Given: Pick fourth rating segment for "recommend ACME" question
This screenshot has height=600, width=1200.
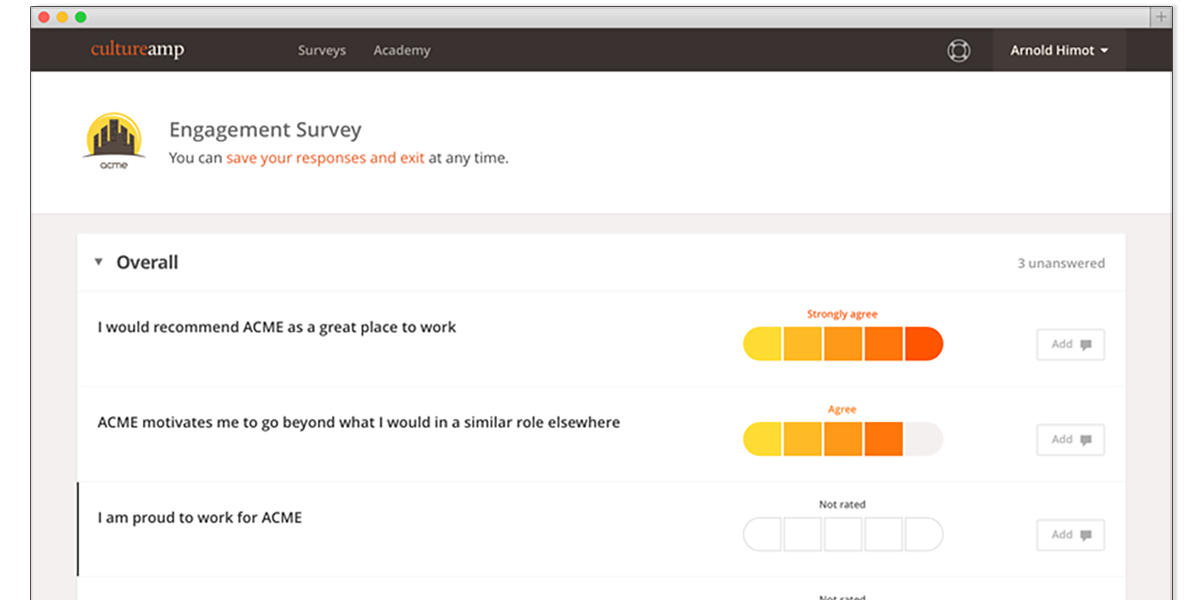Looking at the screenshot, I should (x=884, y=344).
